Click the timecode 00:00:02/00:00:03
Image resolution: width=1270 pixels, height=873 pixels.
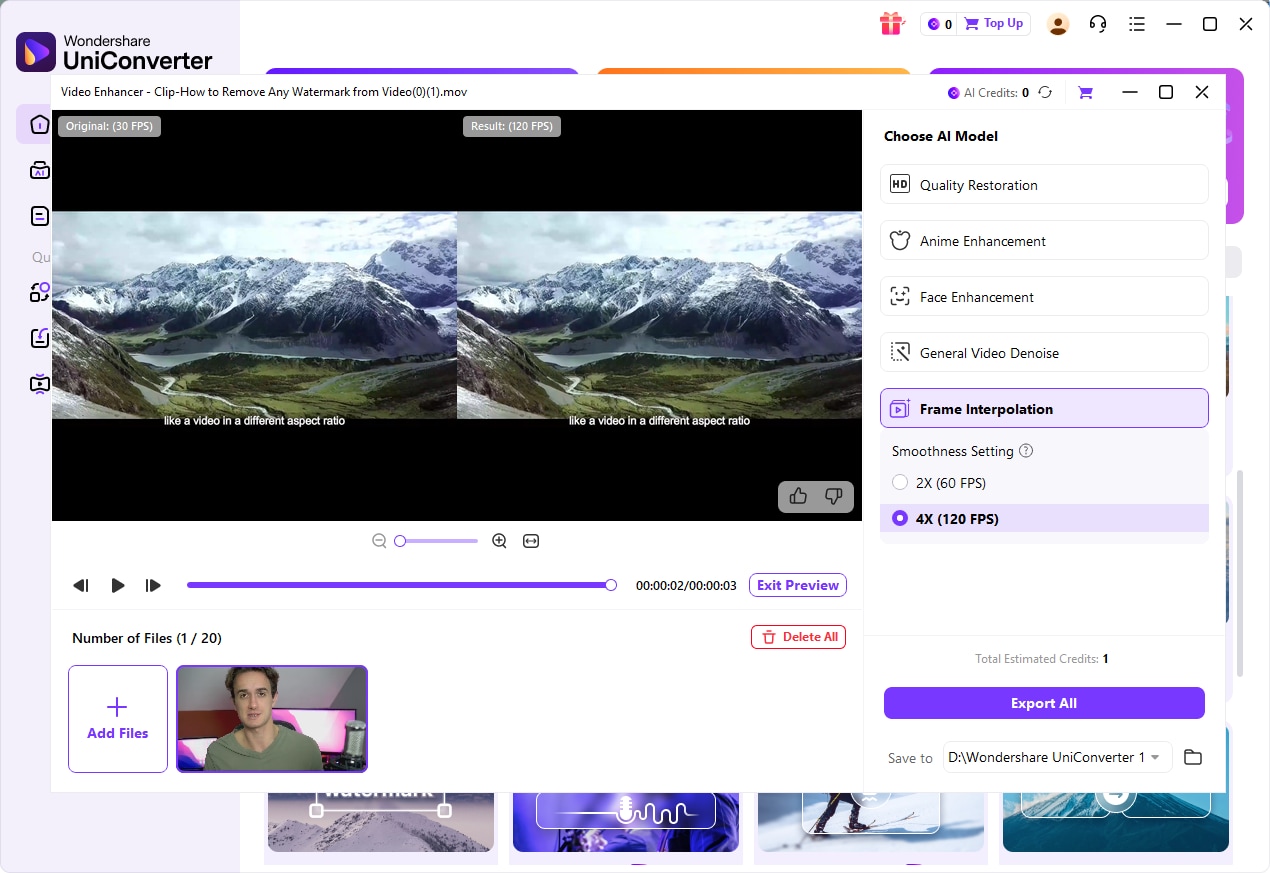pyautogui.click(x=686, y=586)
